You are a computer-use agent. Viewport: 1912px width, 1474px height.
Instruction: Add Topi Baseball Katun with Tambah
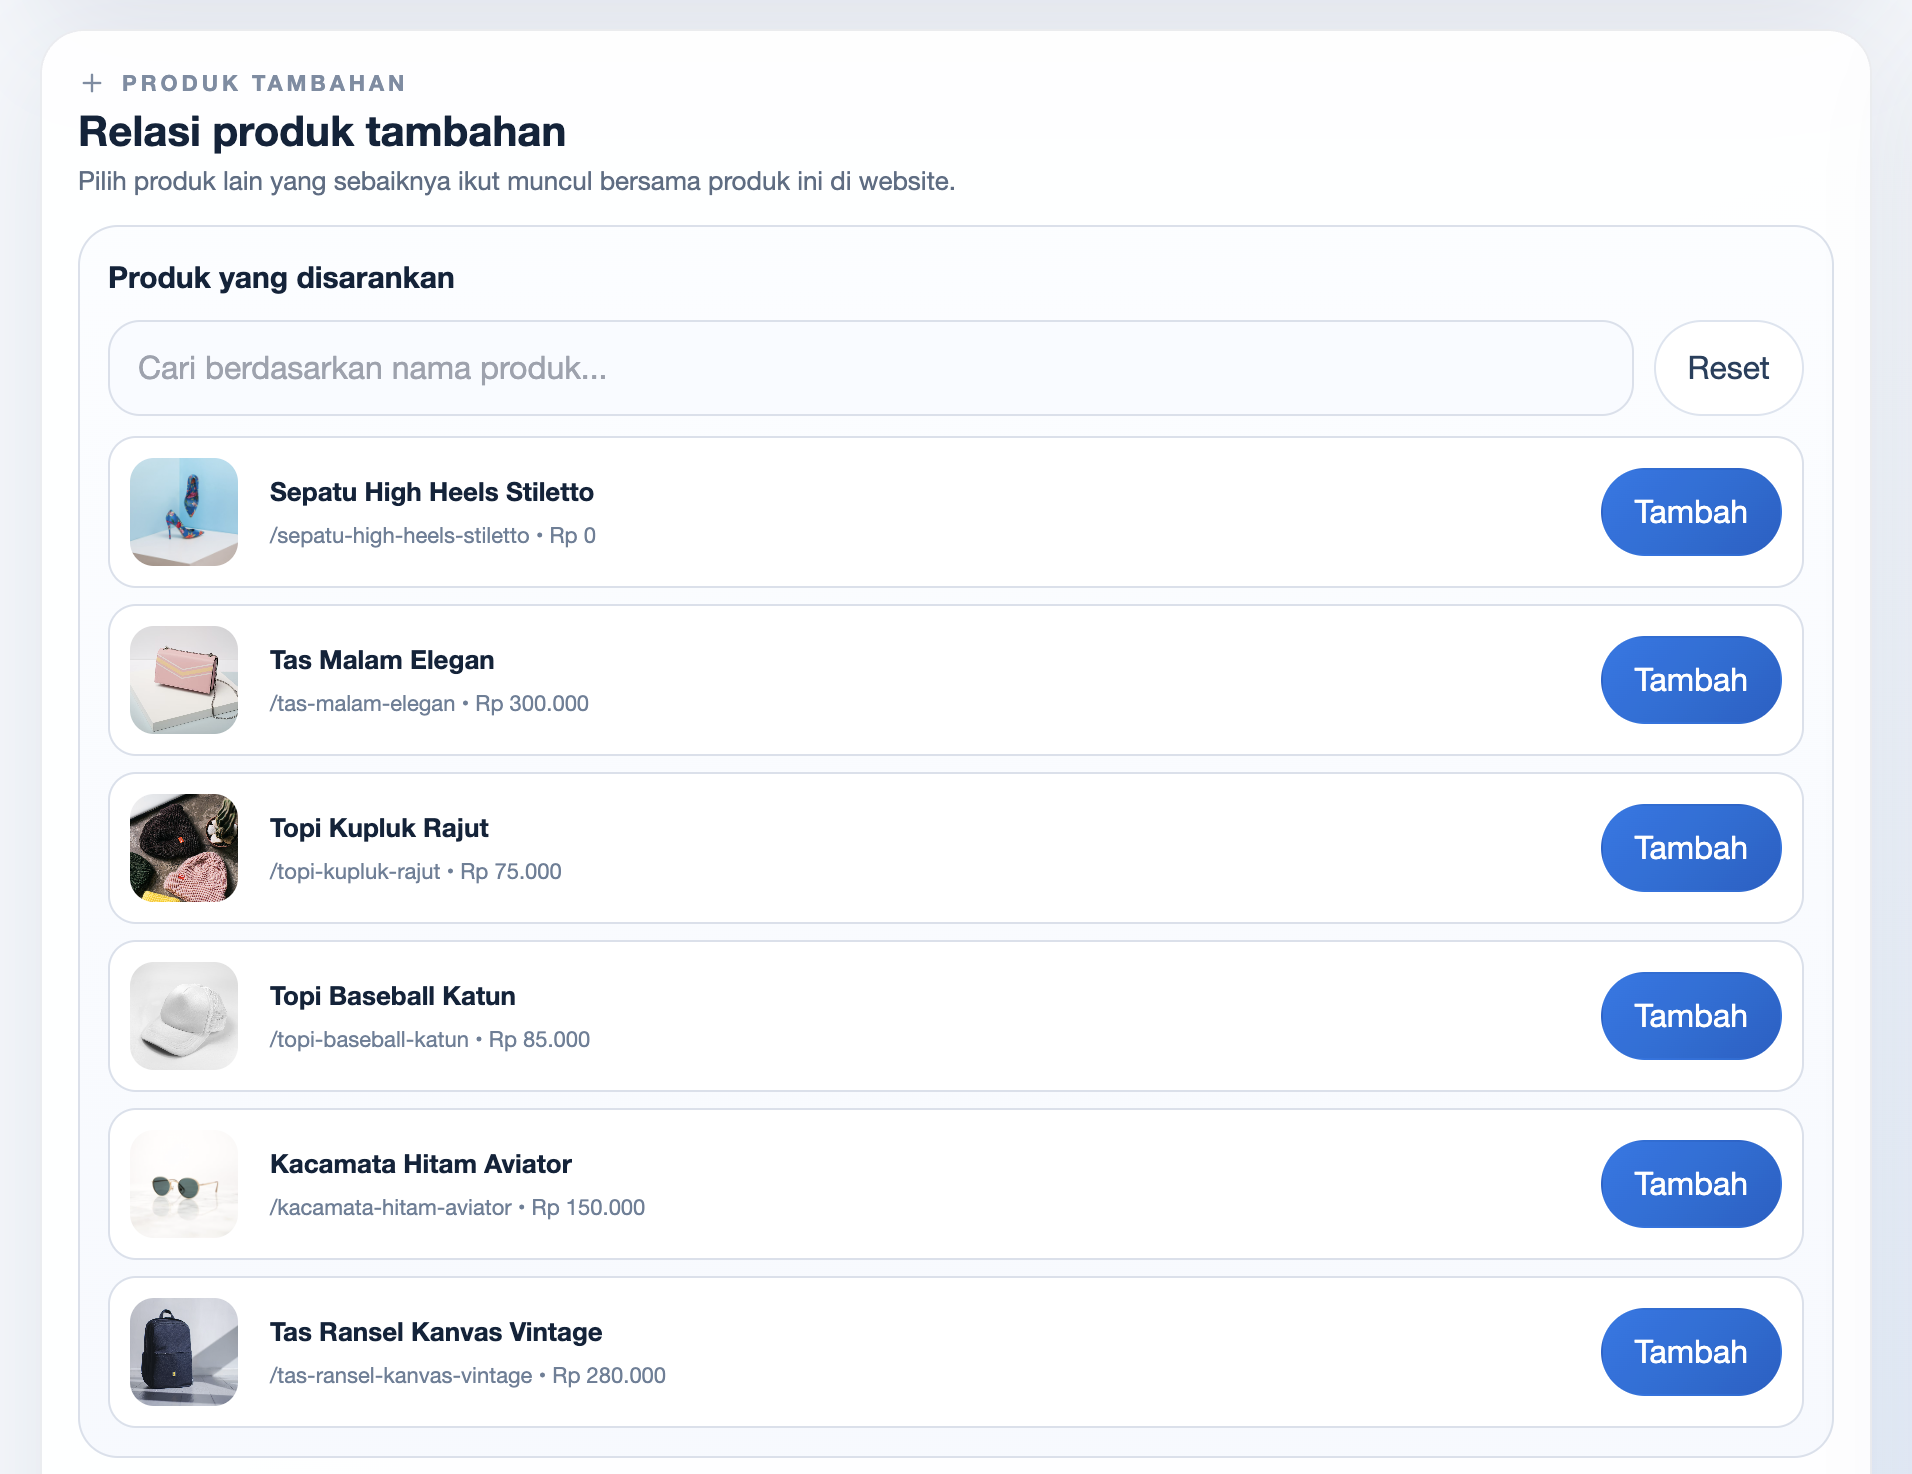(1690, 1016)
